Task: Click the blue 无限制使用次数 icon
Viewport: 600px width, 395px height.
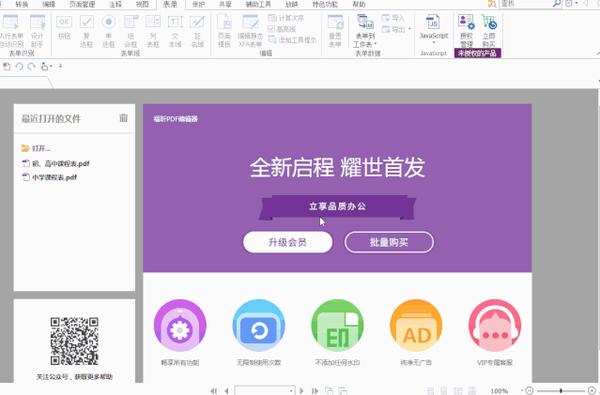Action: (259, 325)
